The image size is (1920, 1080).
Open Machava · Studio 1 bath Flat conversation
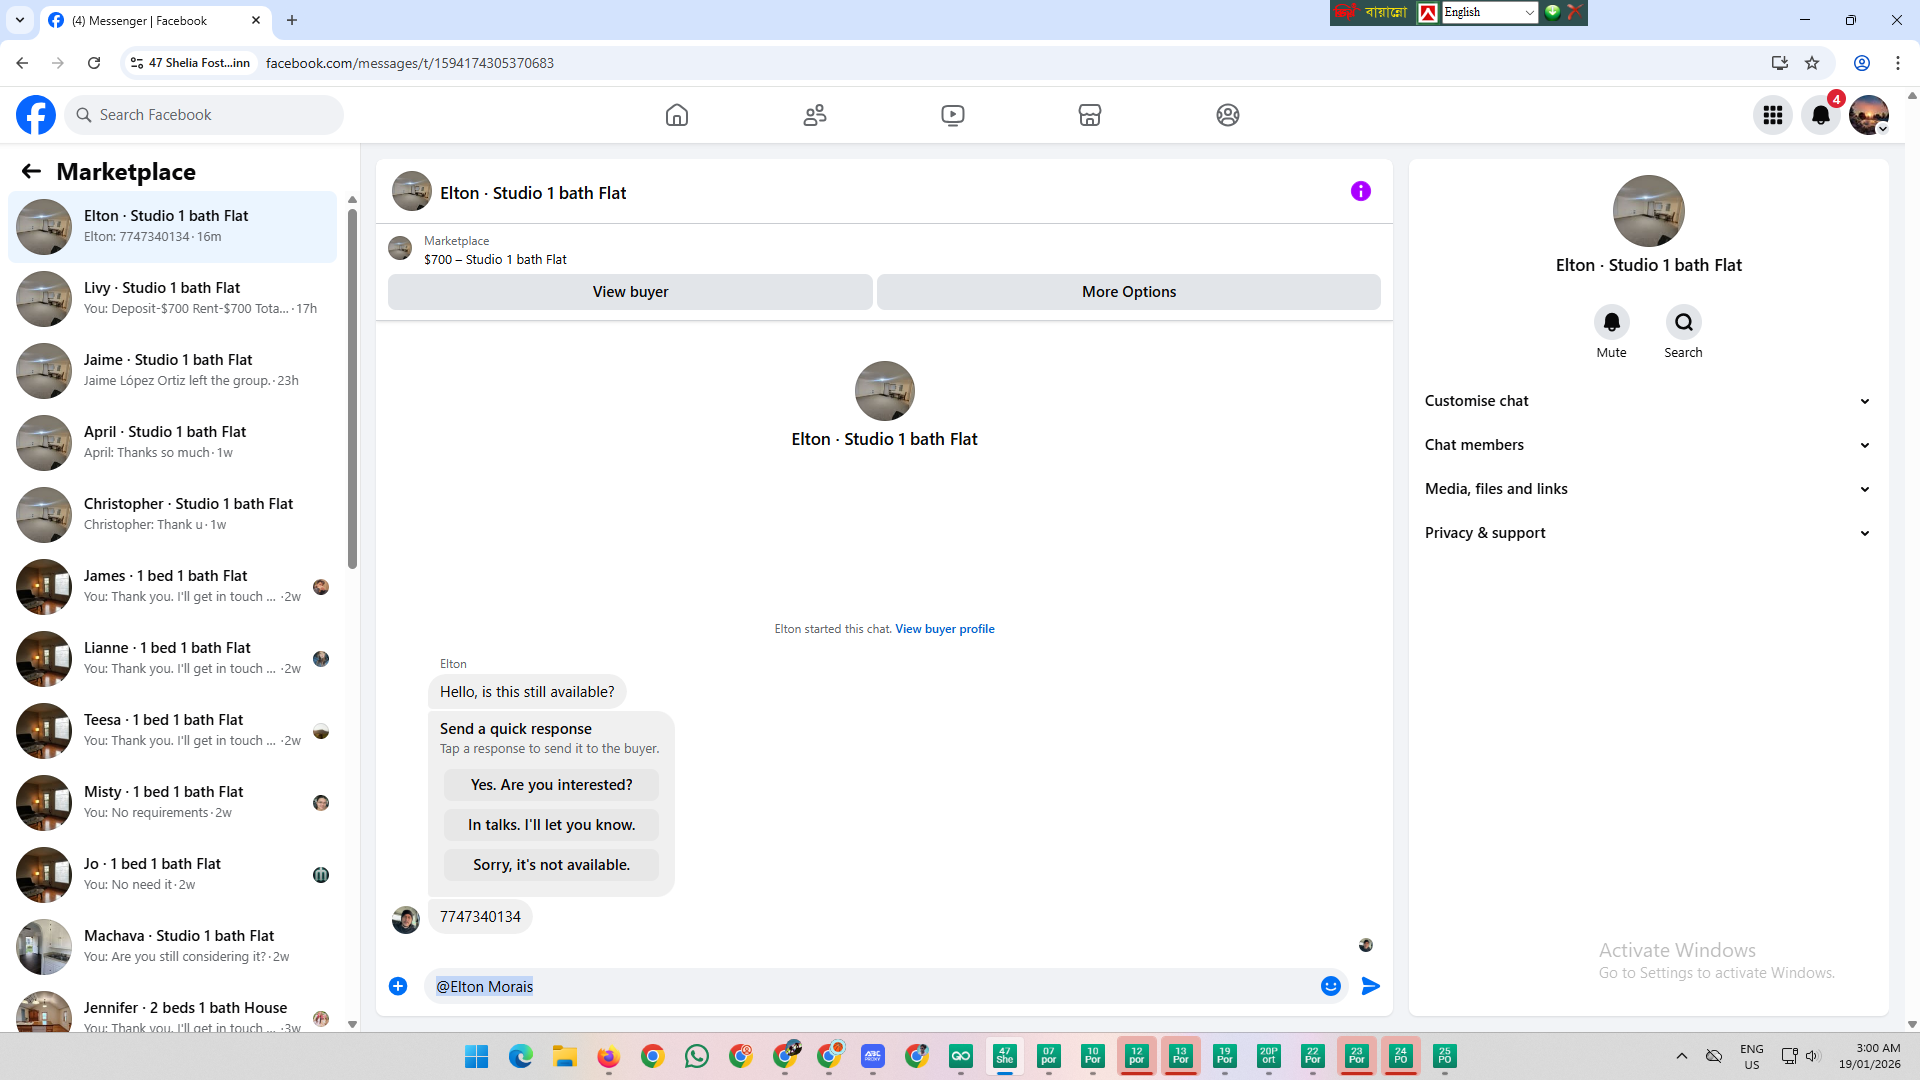(x=173, y=947)
